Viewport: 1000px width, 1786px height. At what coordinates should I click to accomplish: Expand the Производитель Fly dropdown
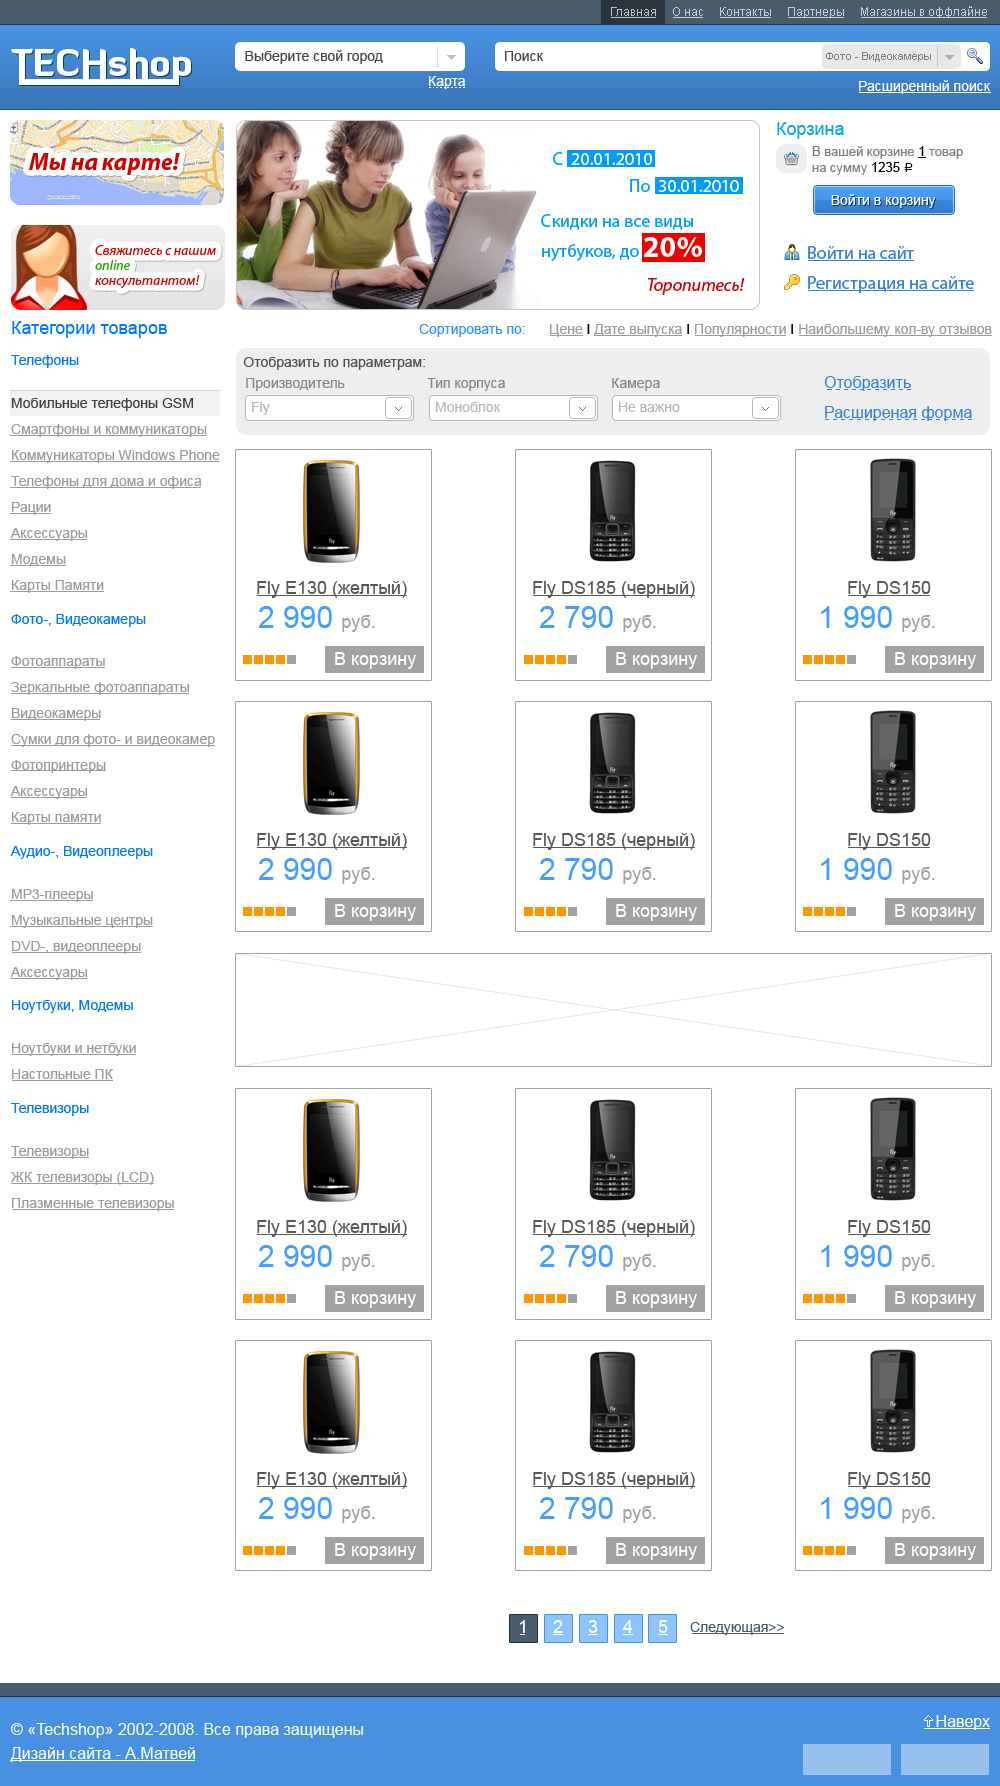398,408
